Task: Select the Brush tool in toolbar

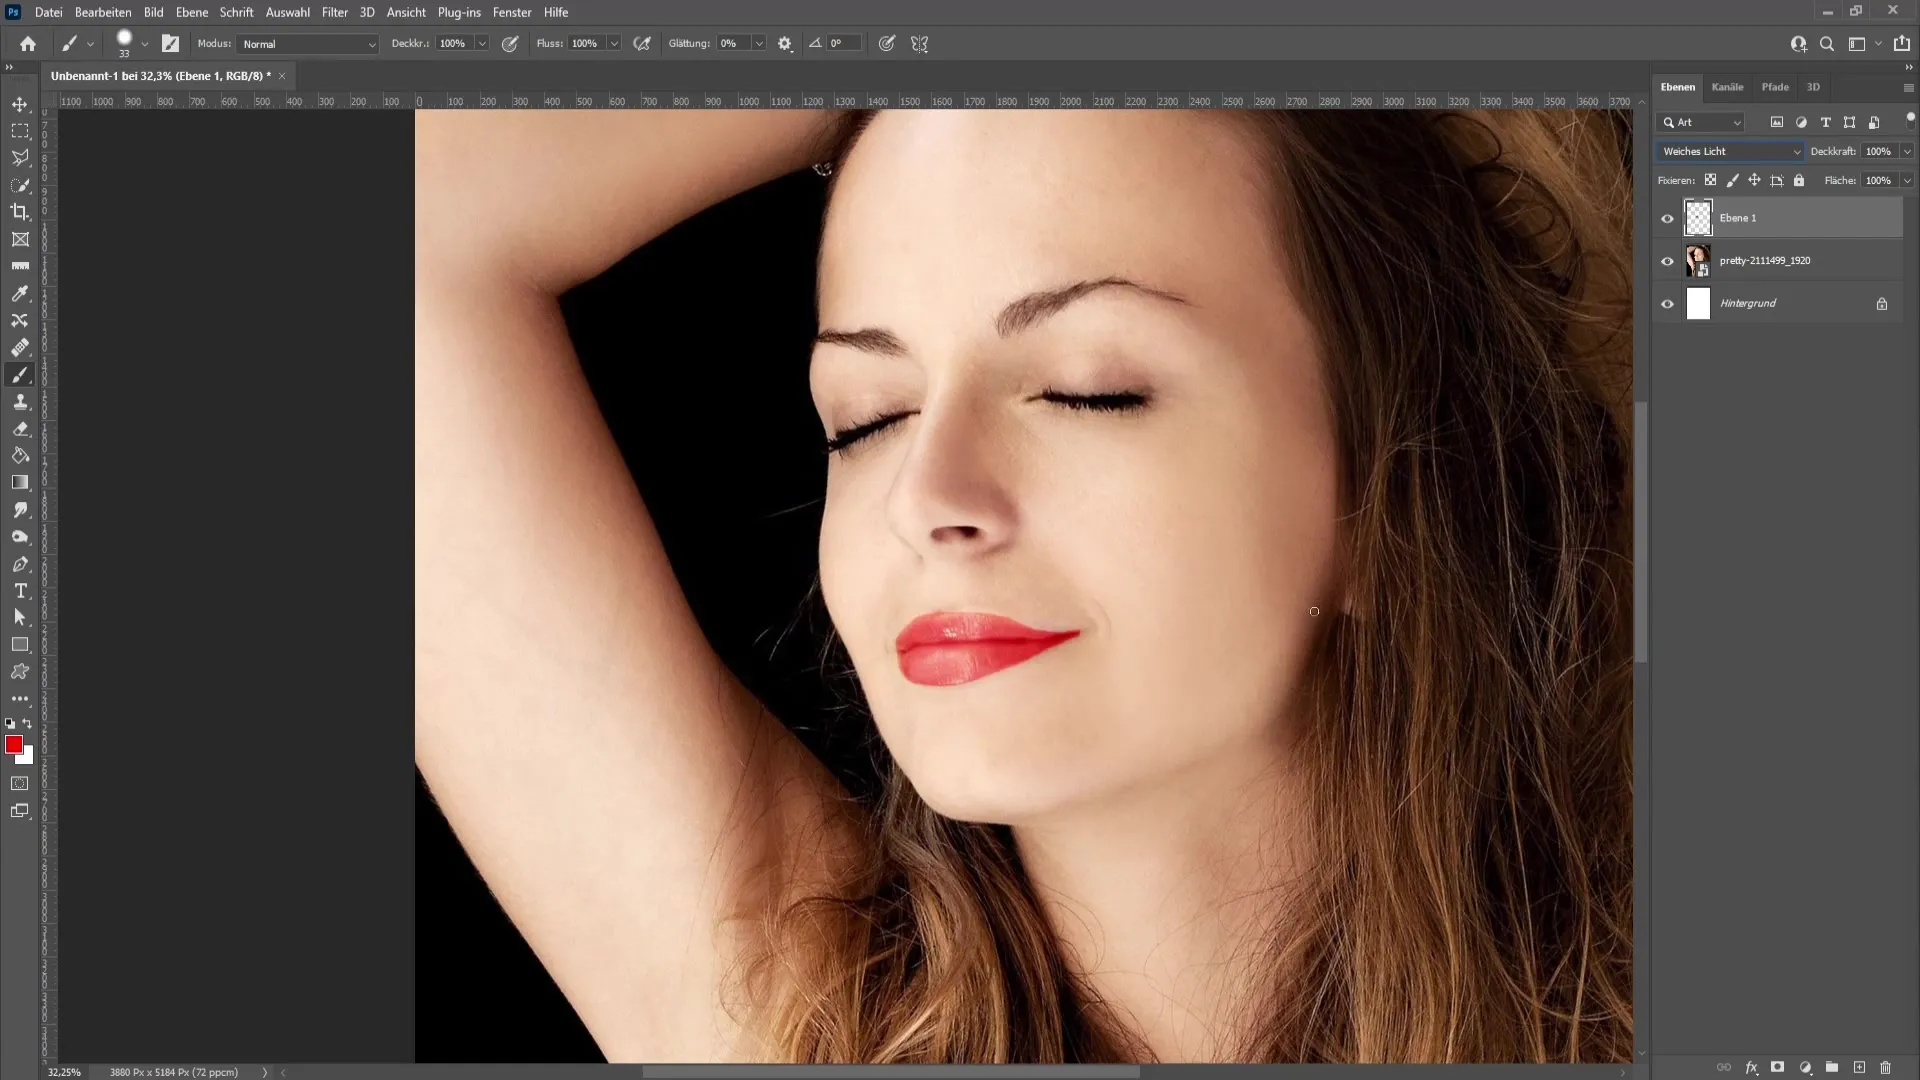Action: tap(20, 375)
